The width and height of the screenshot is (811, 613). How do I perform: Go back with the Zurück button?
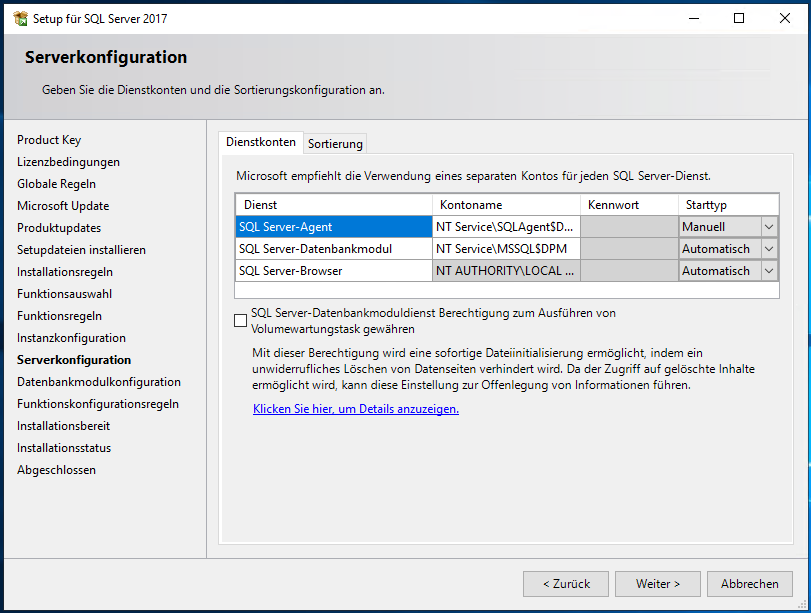(x=566, y=584)
